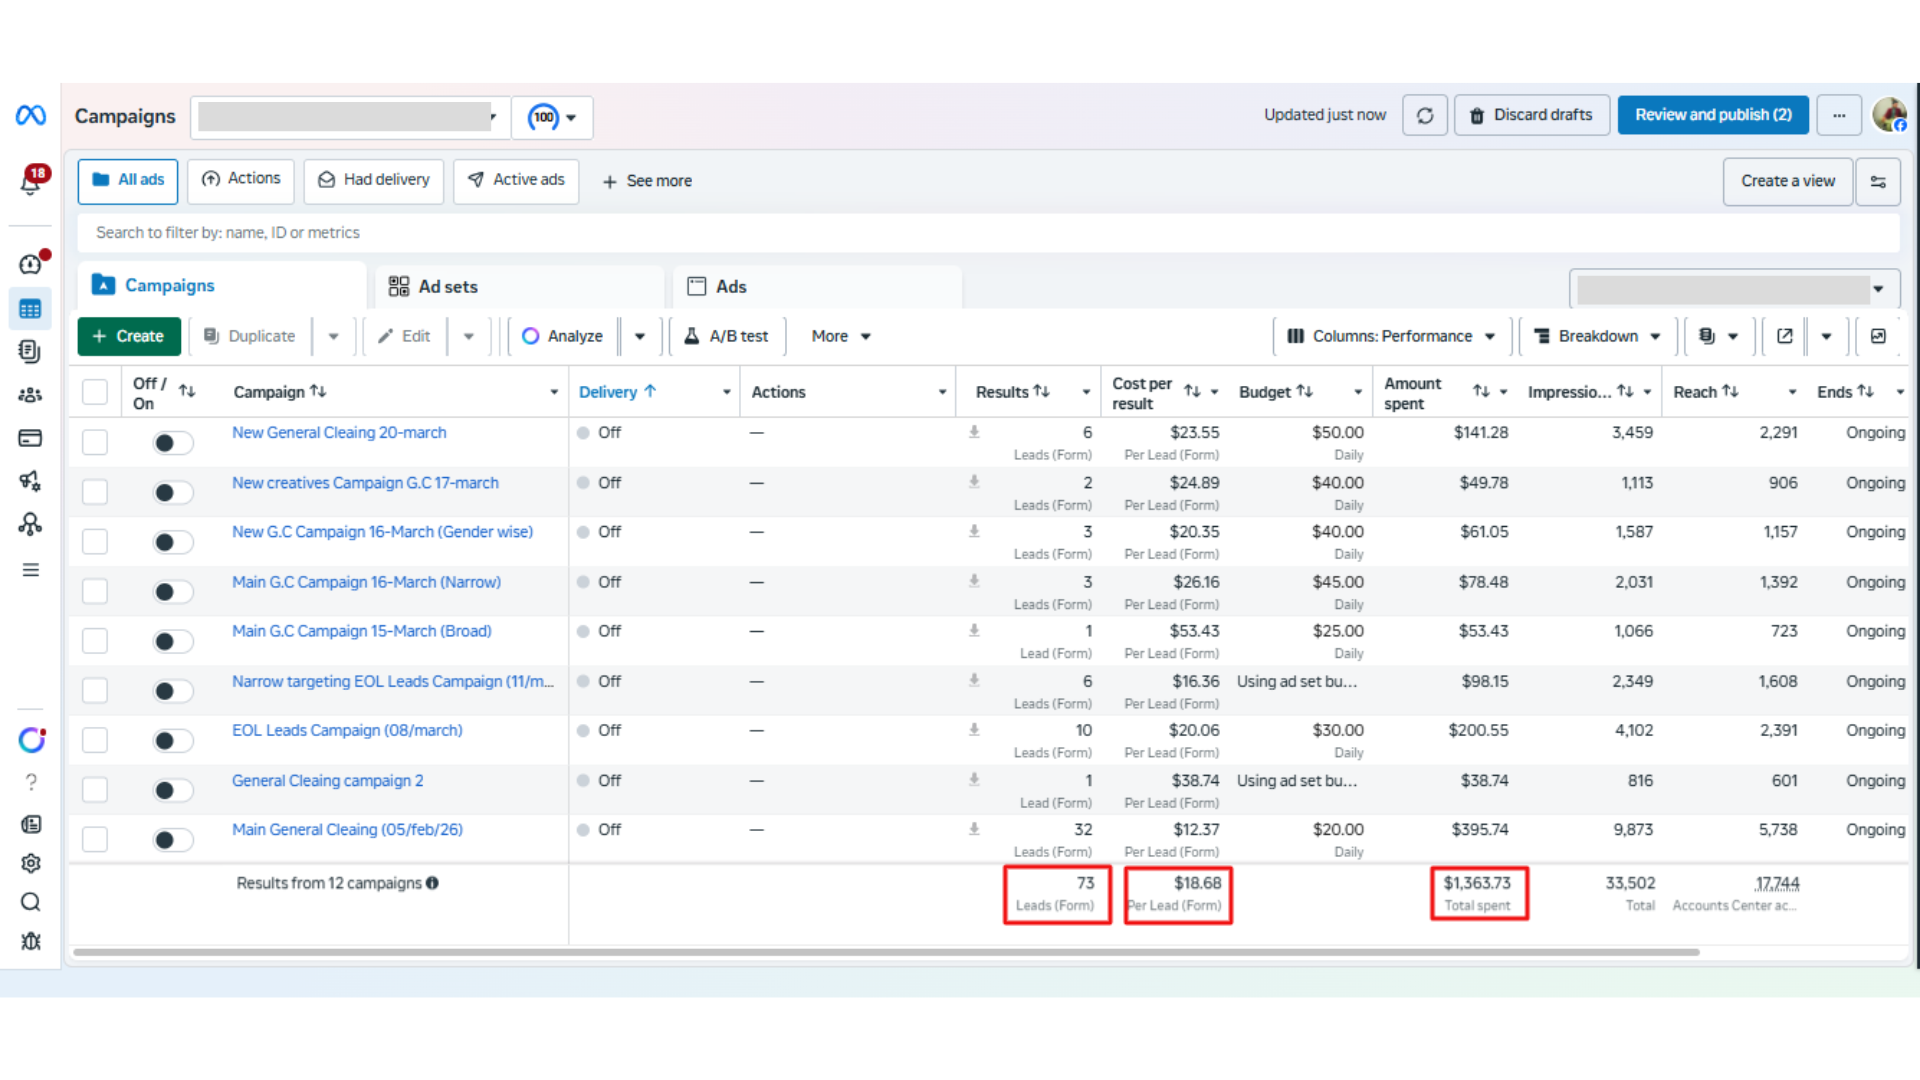
Task: Toggle on New General Cleaing 20-march campaign
Action: (x=172, y=443)
